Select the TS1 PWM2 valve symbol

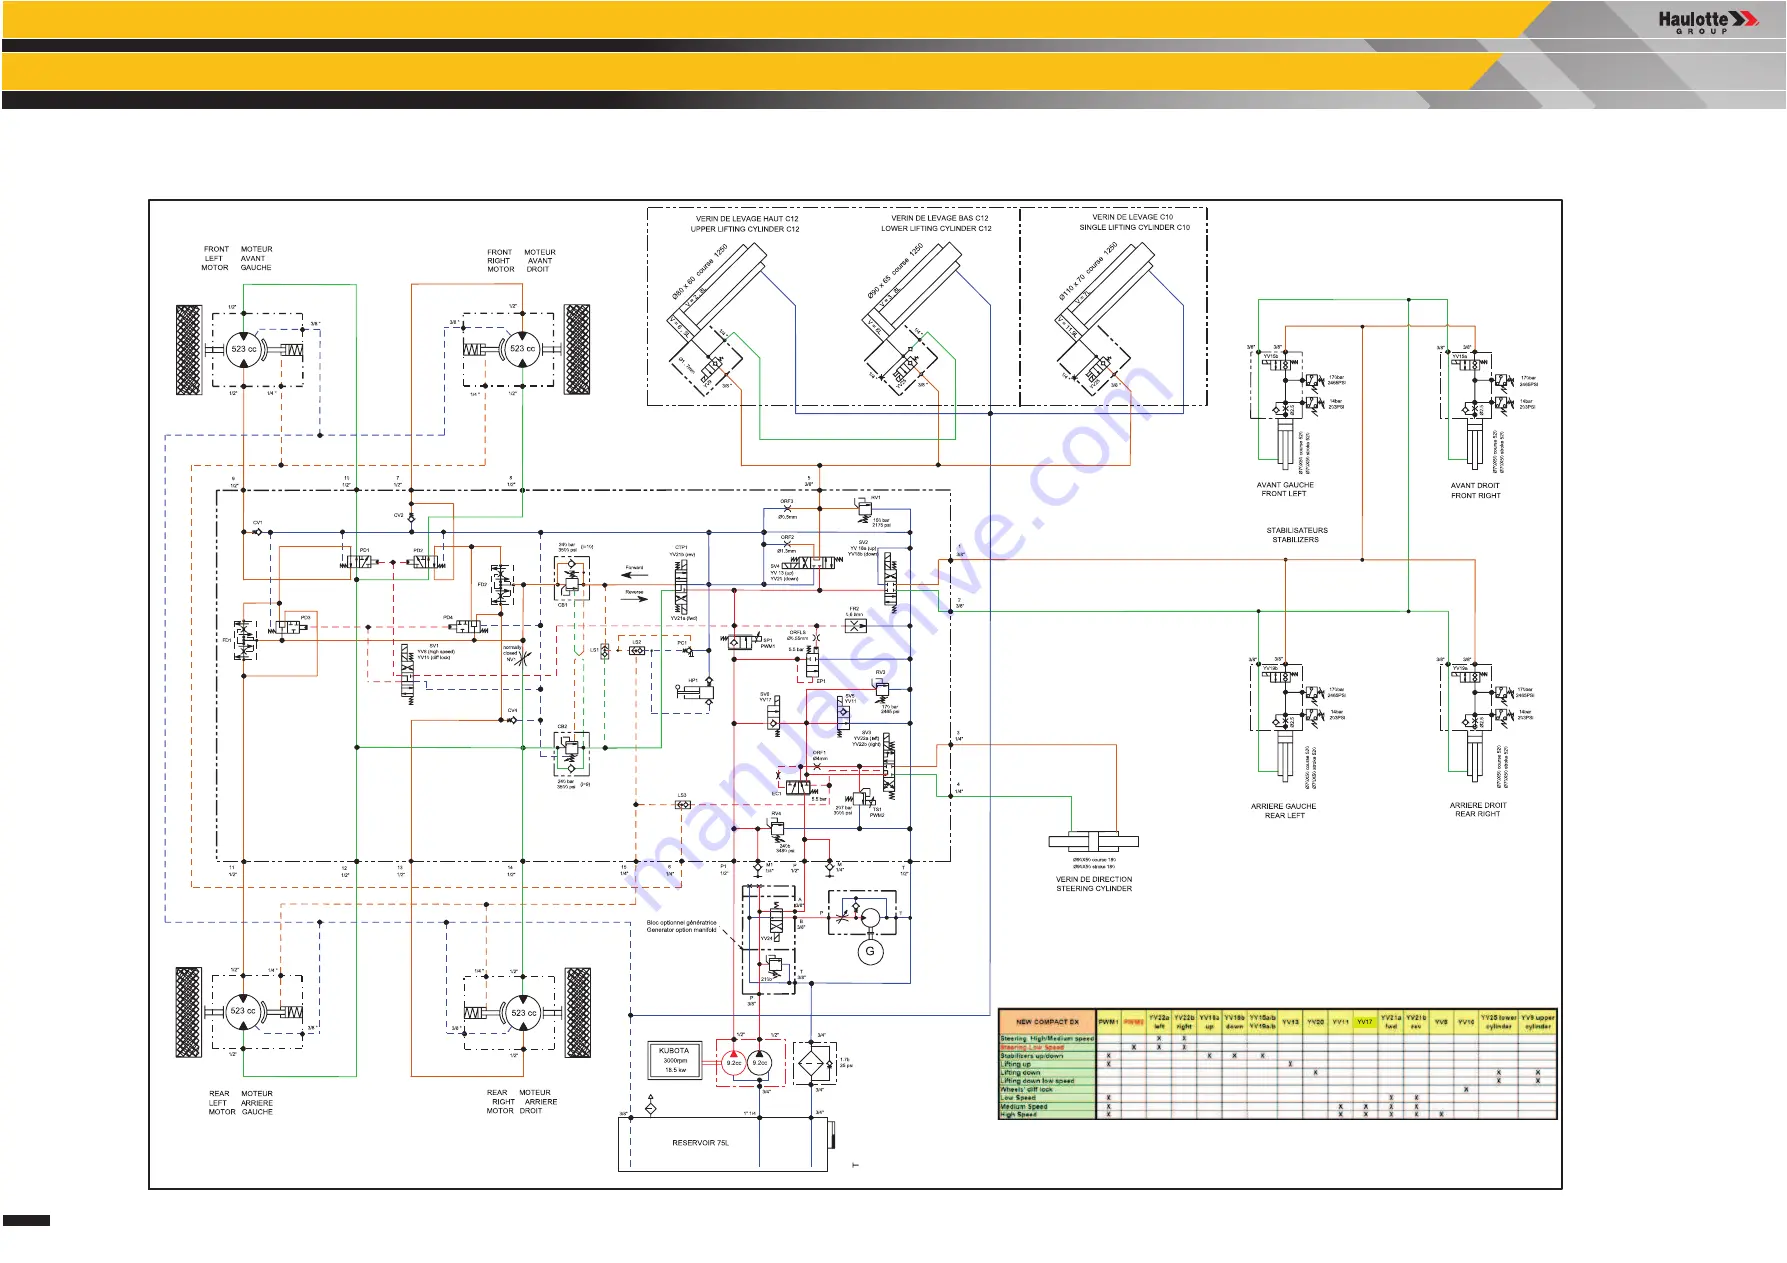pyautogui.click(x=861, y=798)
